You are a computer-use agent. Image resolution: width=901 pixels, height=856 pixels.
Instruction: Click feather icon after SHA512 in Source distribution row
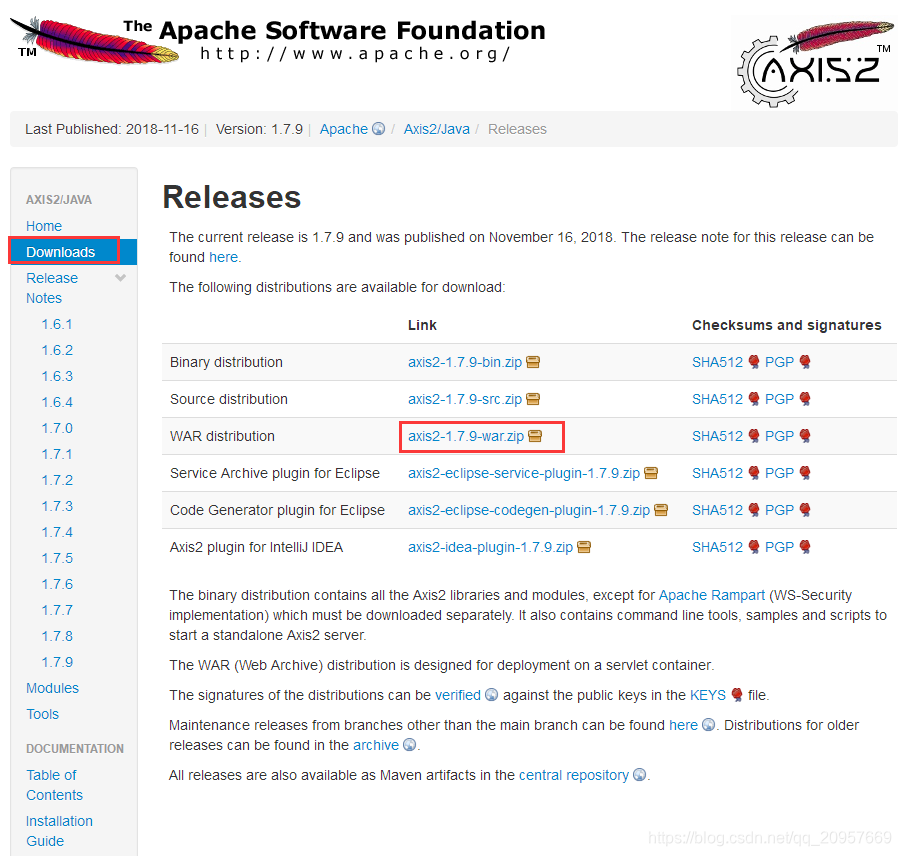coord(754,399)
